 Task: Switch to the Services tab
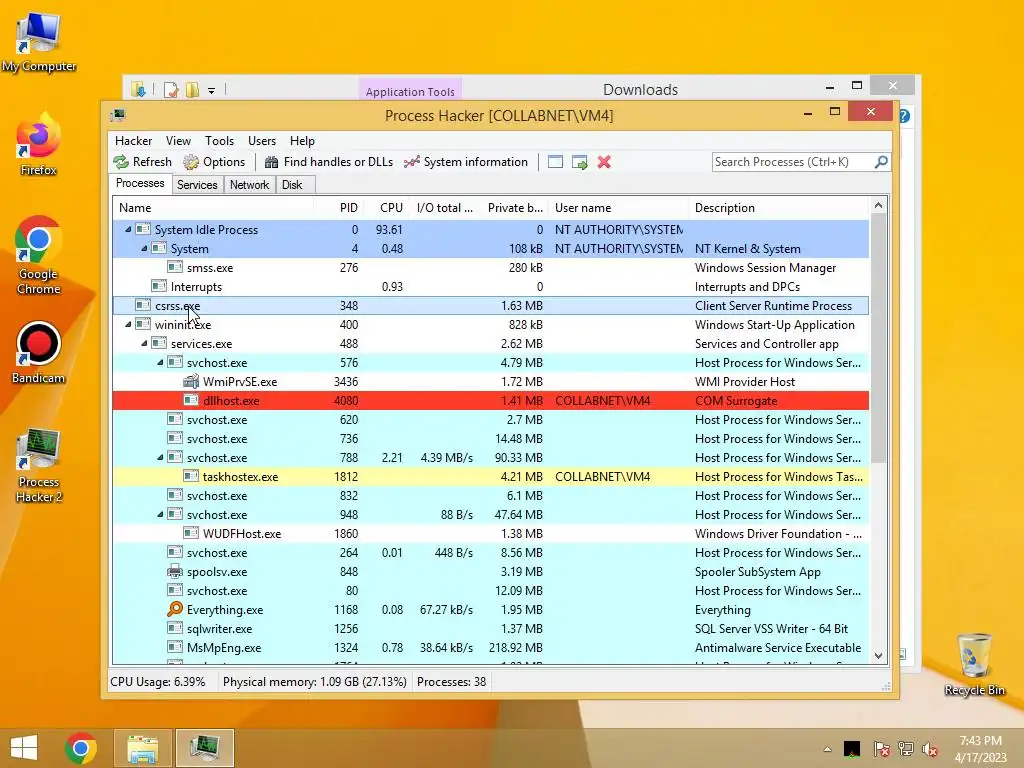click(x=197, y=185)
